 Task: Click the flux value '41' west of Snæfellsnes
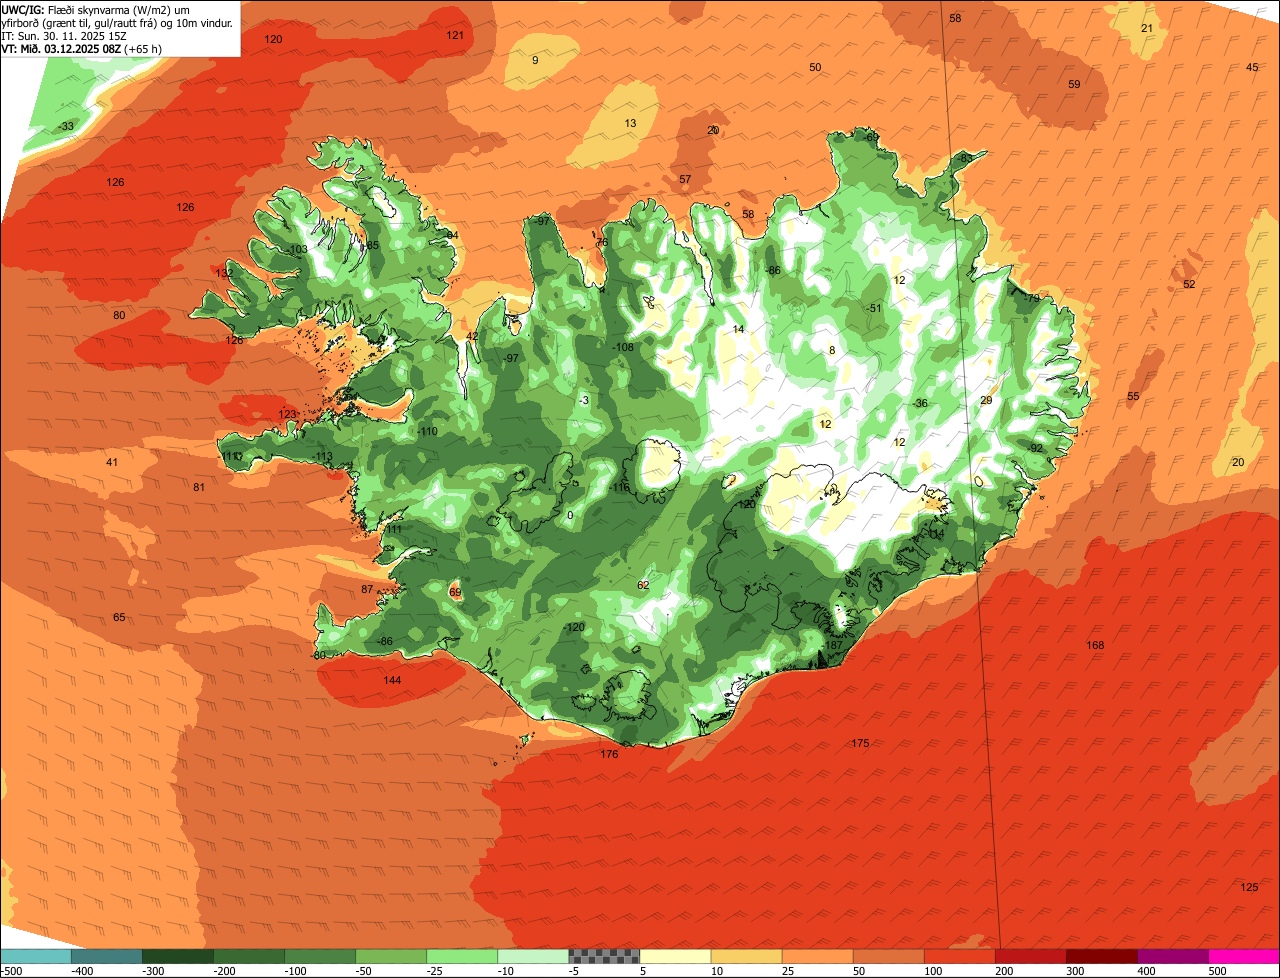pyautogui.click(x=112, y=462)
